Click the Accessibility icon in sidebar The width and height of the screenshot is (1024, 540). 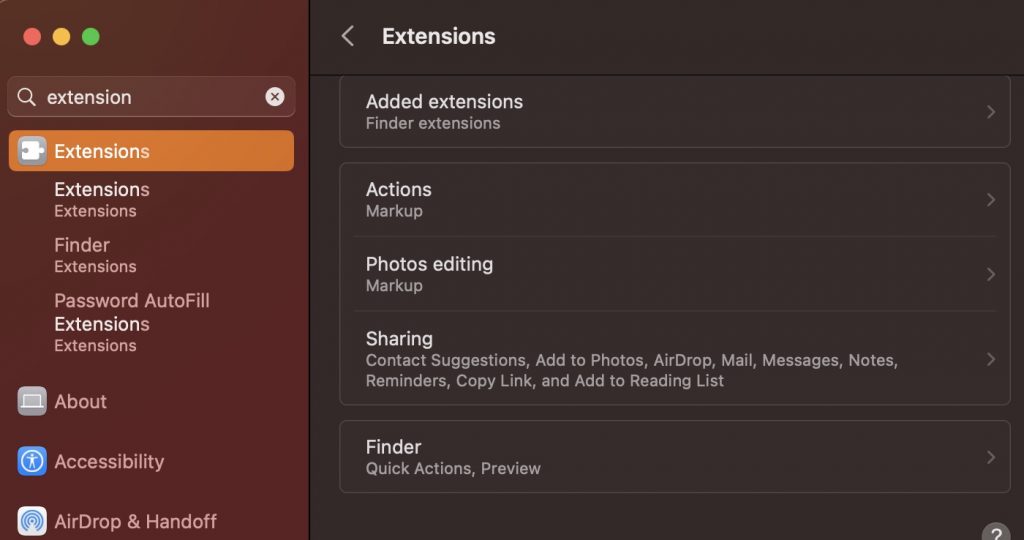tap(32, 461)
